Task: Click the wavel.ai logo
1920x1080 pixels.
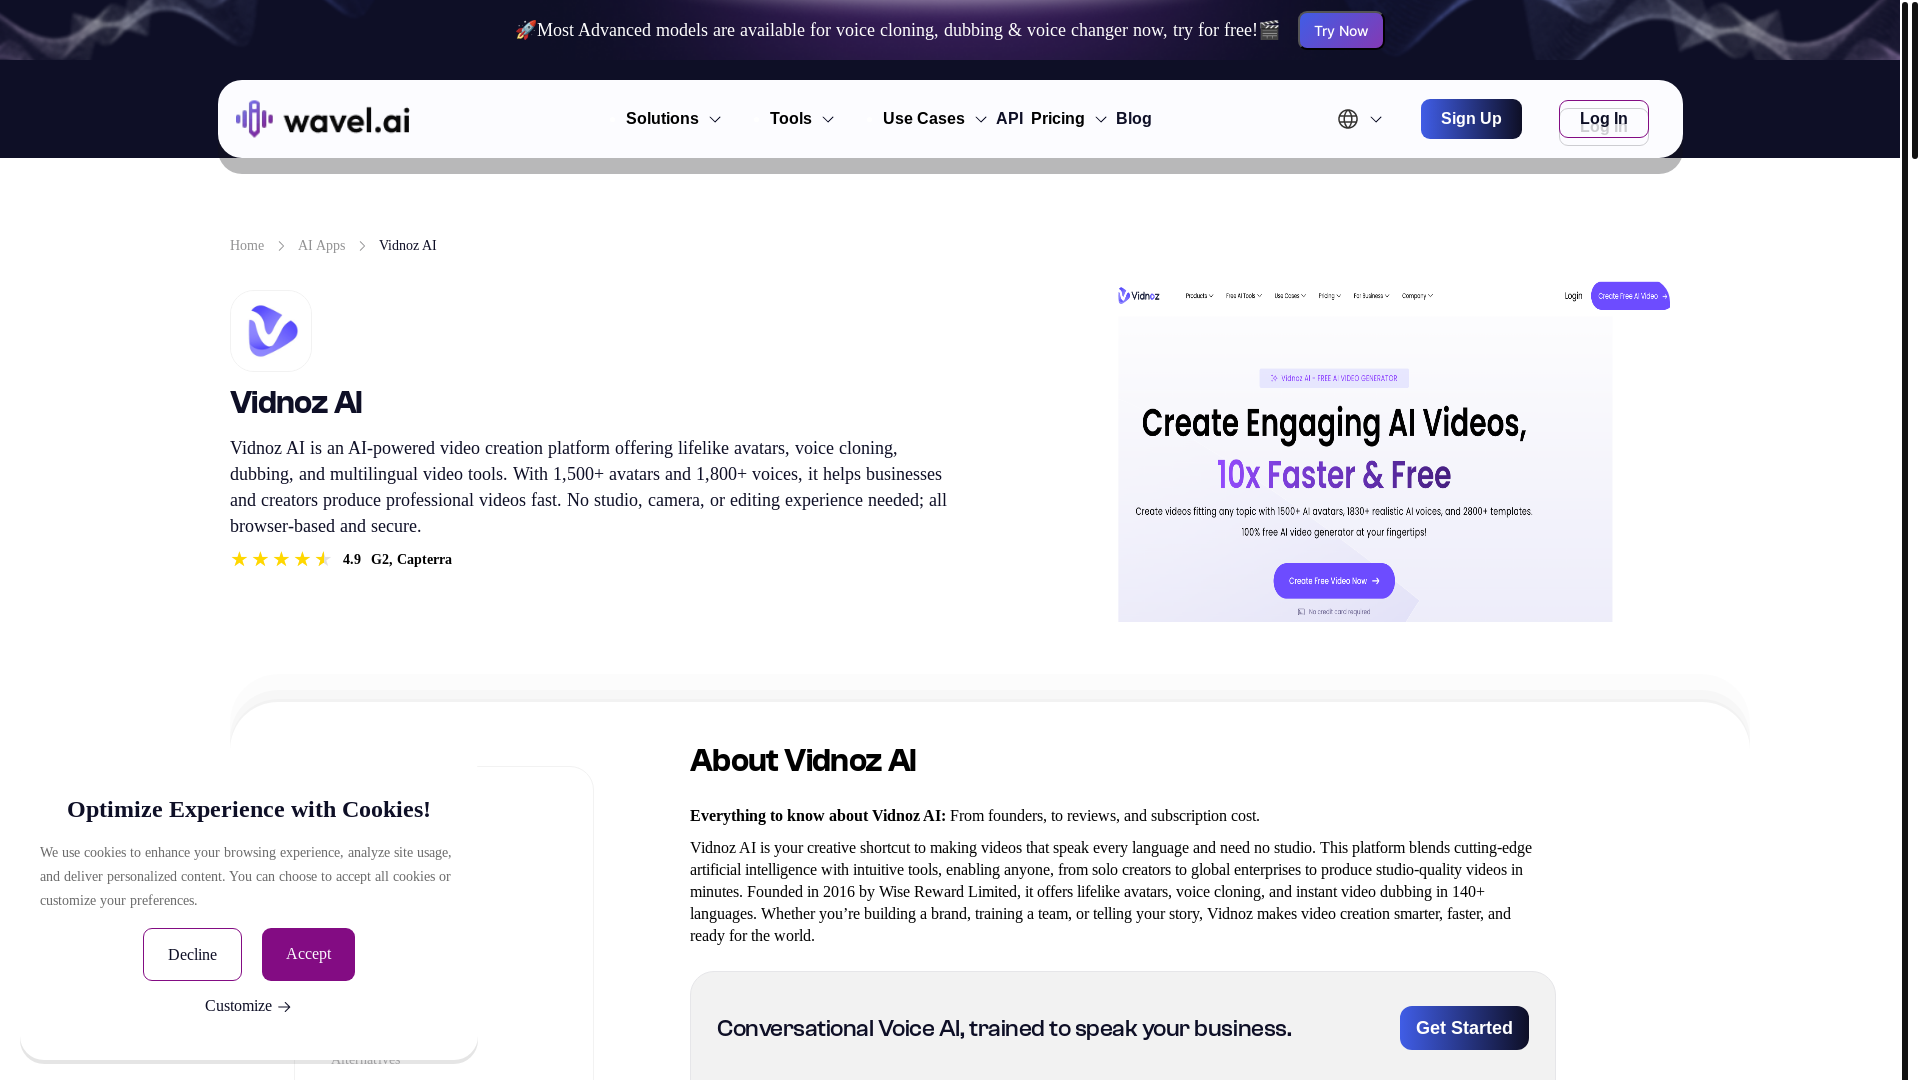Action: coord(322,119)
